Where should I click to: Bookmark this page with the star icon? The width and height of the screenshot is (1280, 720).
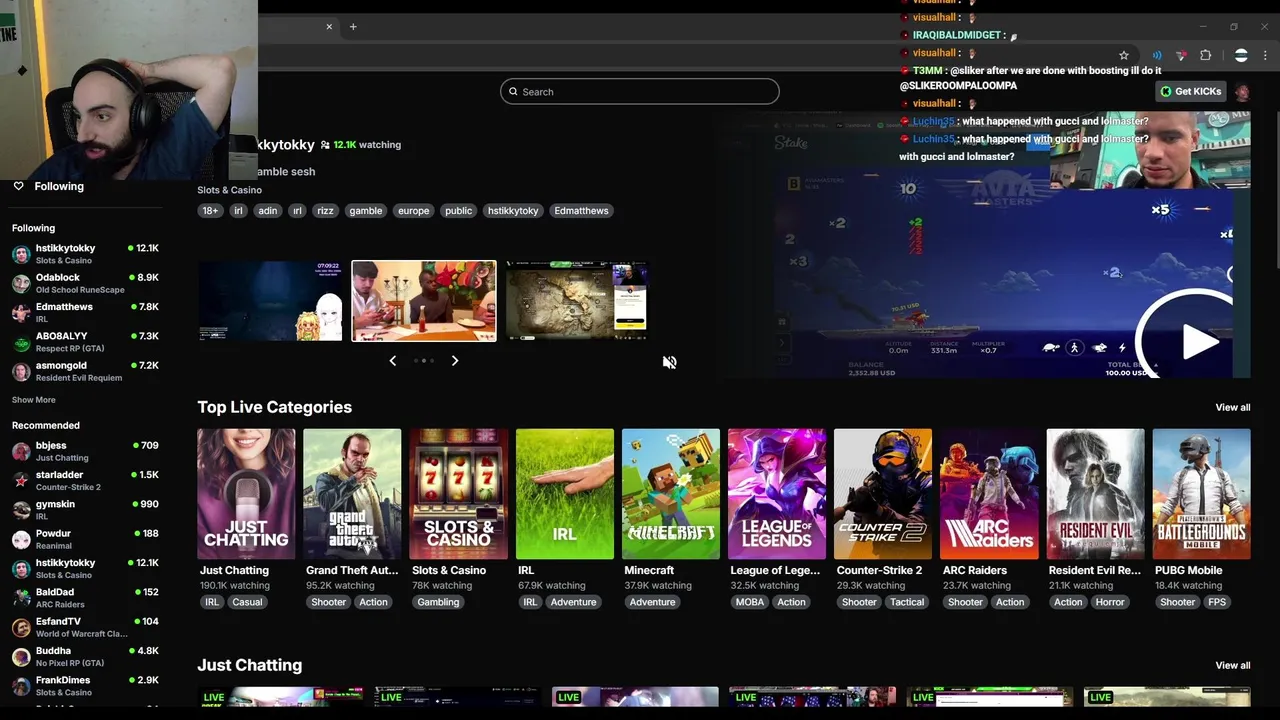click(x=1124, y=55)
